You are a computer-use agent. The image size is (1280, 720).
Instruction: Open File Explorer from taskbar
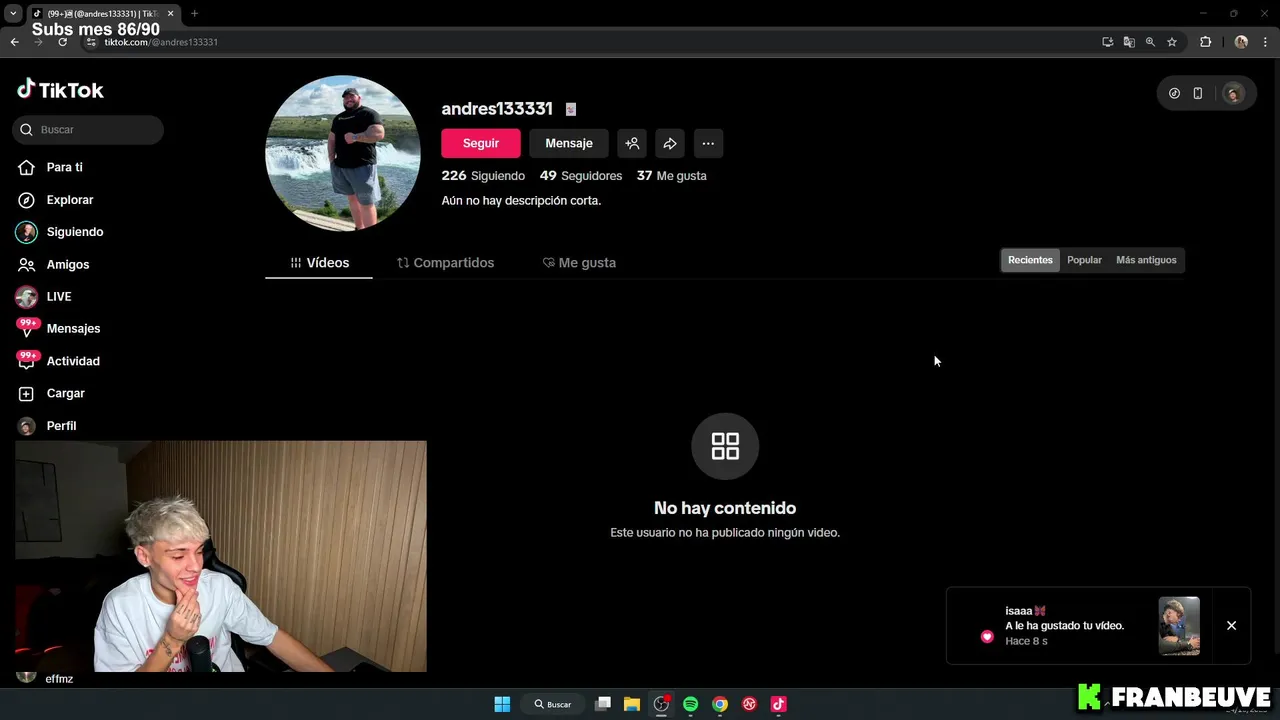[x=632, y=704]
